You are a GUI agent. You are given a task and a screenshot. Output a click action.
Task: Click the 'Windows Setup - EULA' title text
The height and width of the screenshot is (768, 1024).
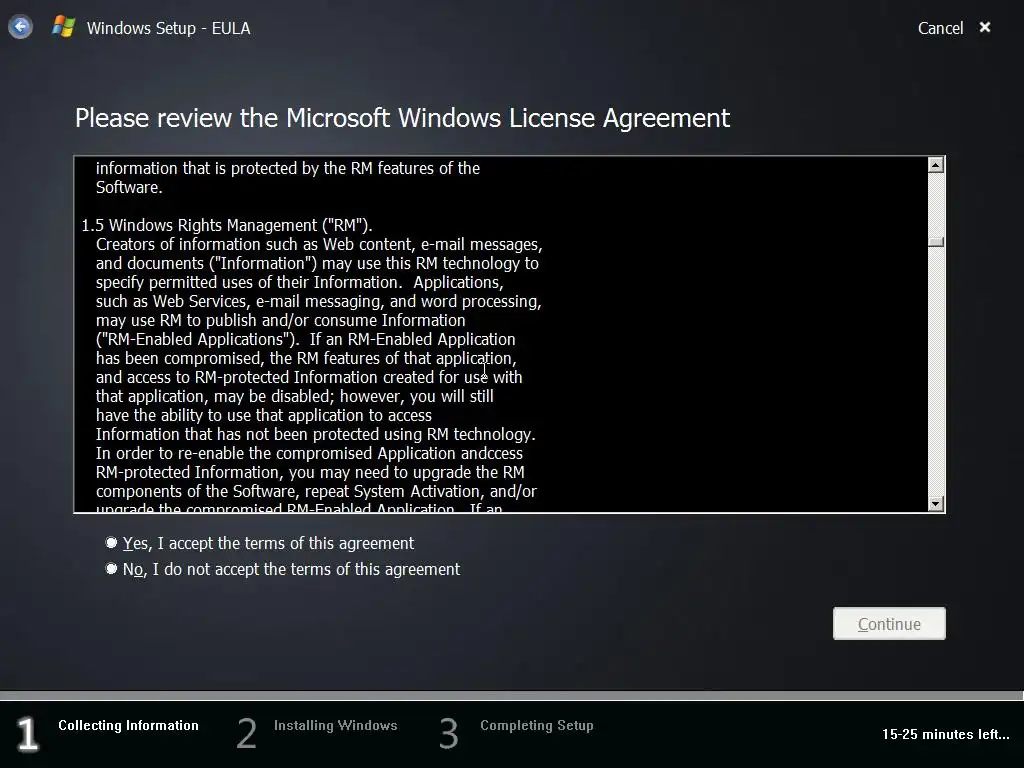[x=168, y=28]
